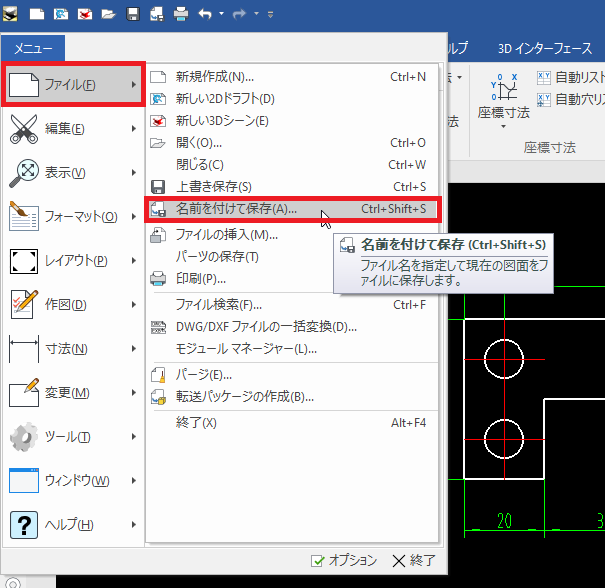Click the new file icon in title bar

coord(36,15)
